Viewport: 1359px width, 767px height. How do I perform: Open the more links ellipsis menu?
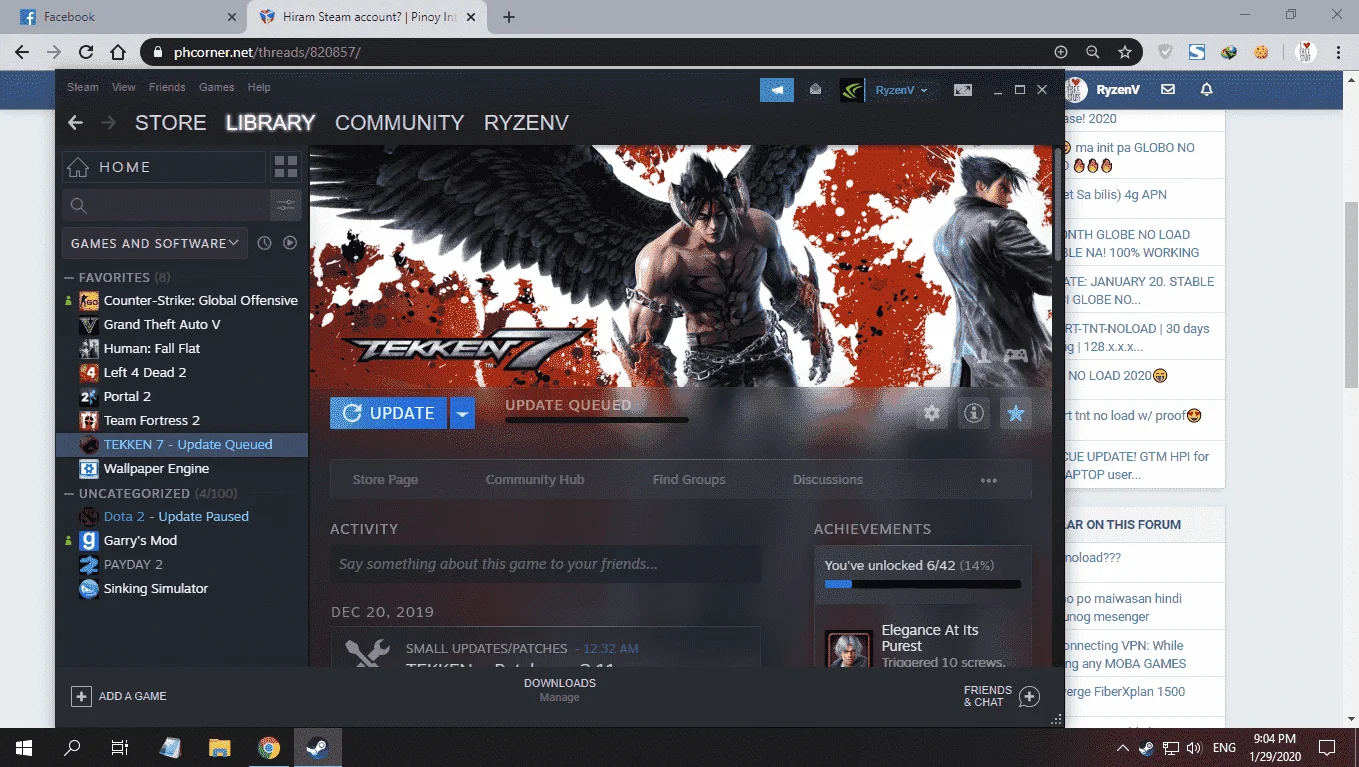pyautogui.click(x=989, y=480)
